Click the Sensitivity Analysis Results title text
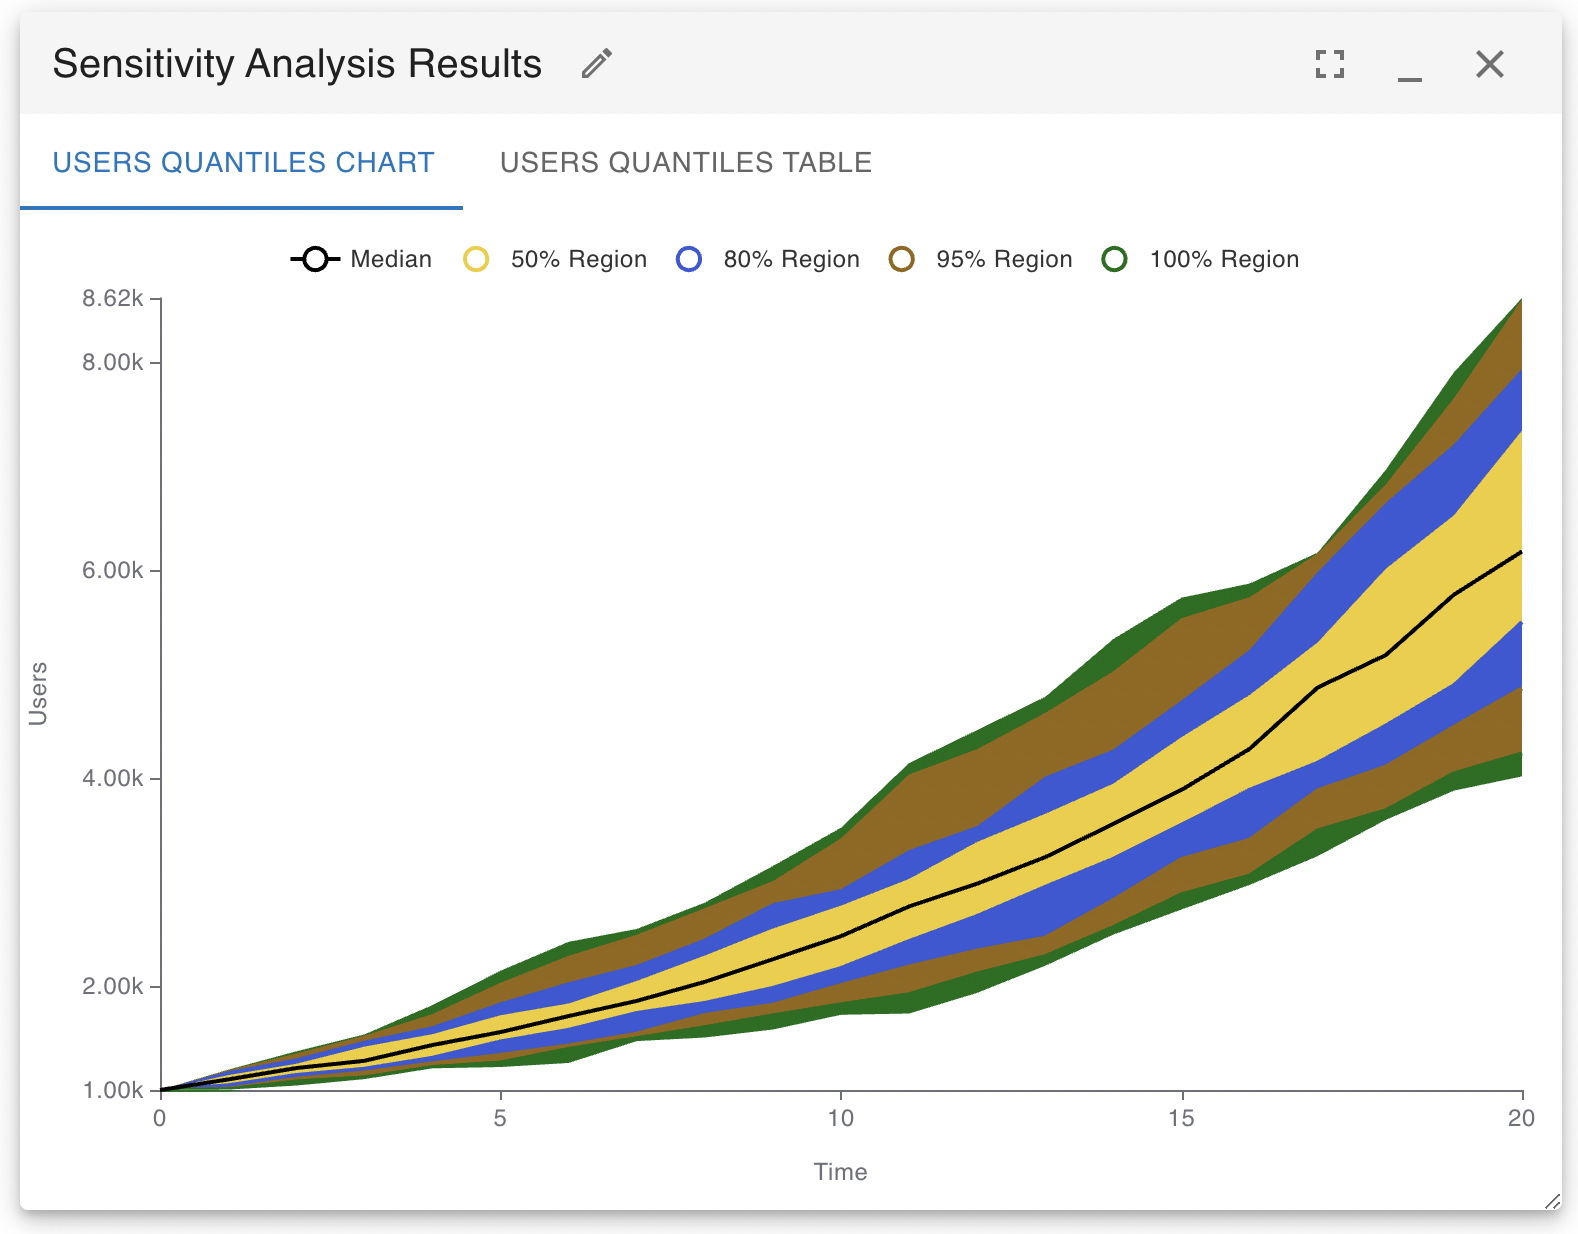The height and width of the screenshot is (1234, 1578). point(297,64)
